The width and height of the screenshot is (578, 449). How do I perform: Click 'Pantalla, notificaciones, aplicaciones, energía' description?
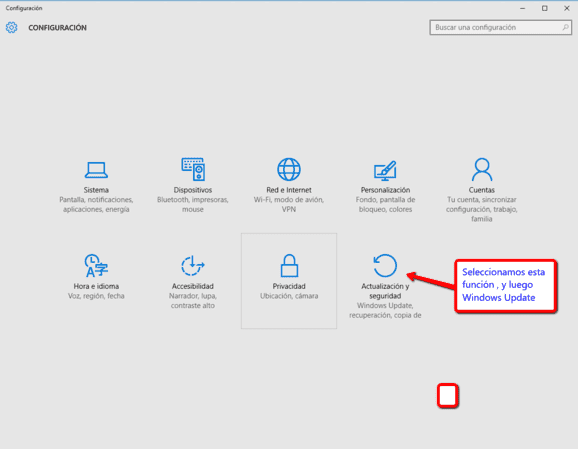click(x=96, y=204)
